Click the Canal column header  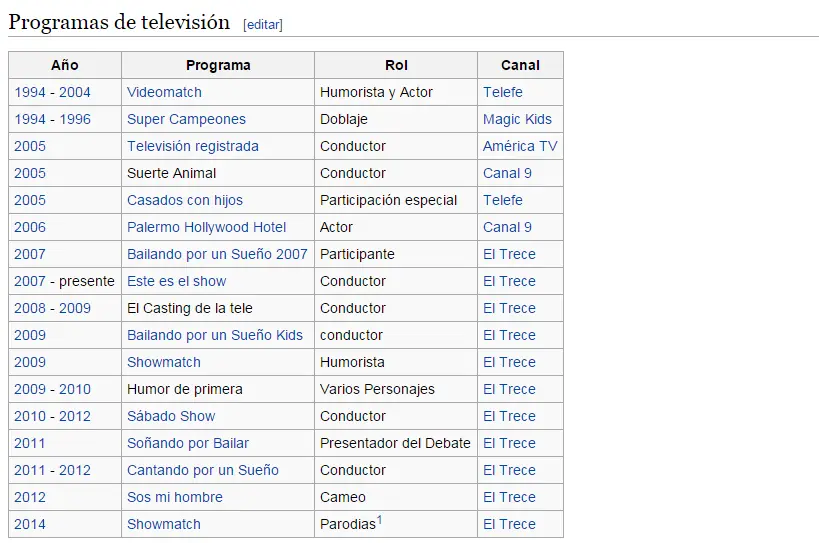coord(520,65)
